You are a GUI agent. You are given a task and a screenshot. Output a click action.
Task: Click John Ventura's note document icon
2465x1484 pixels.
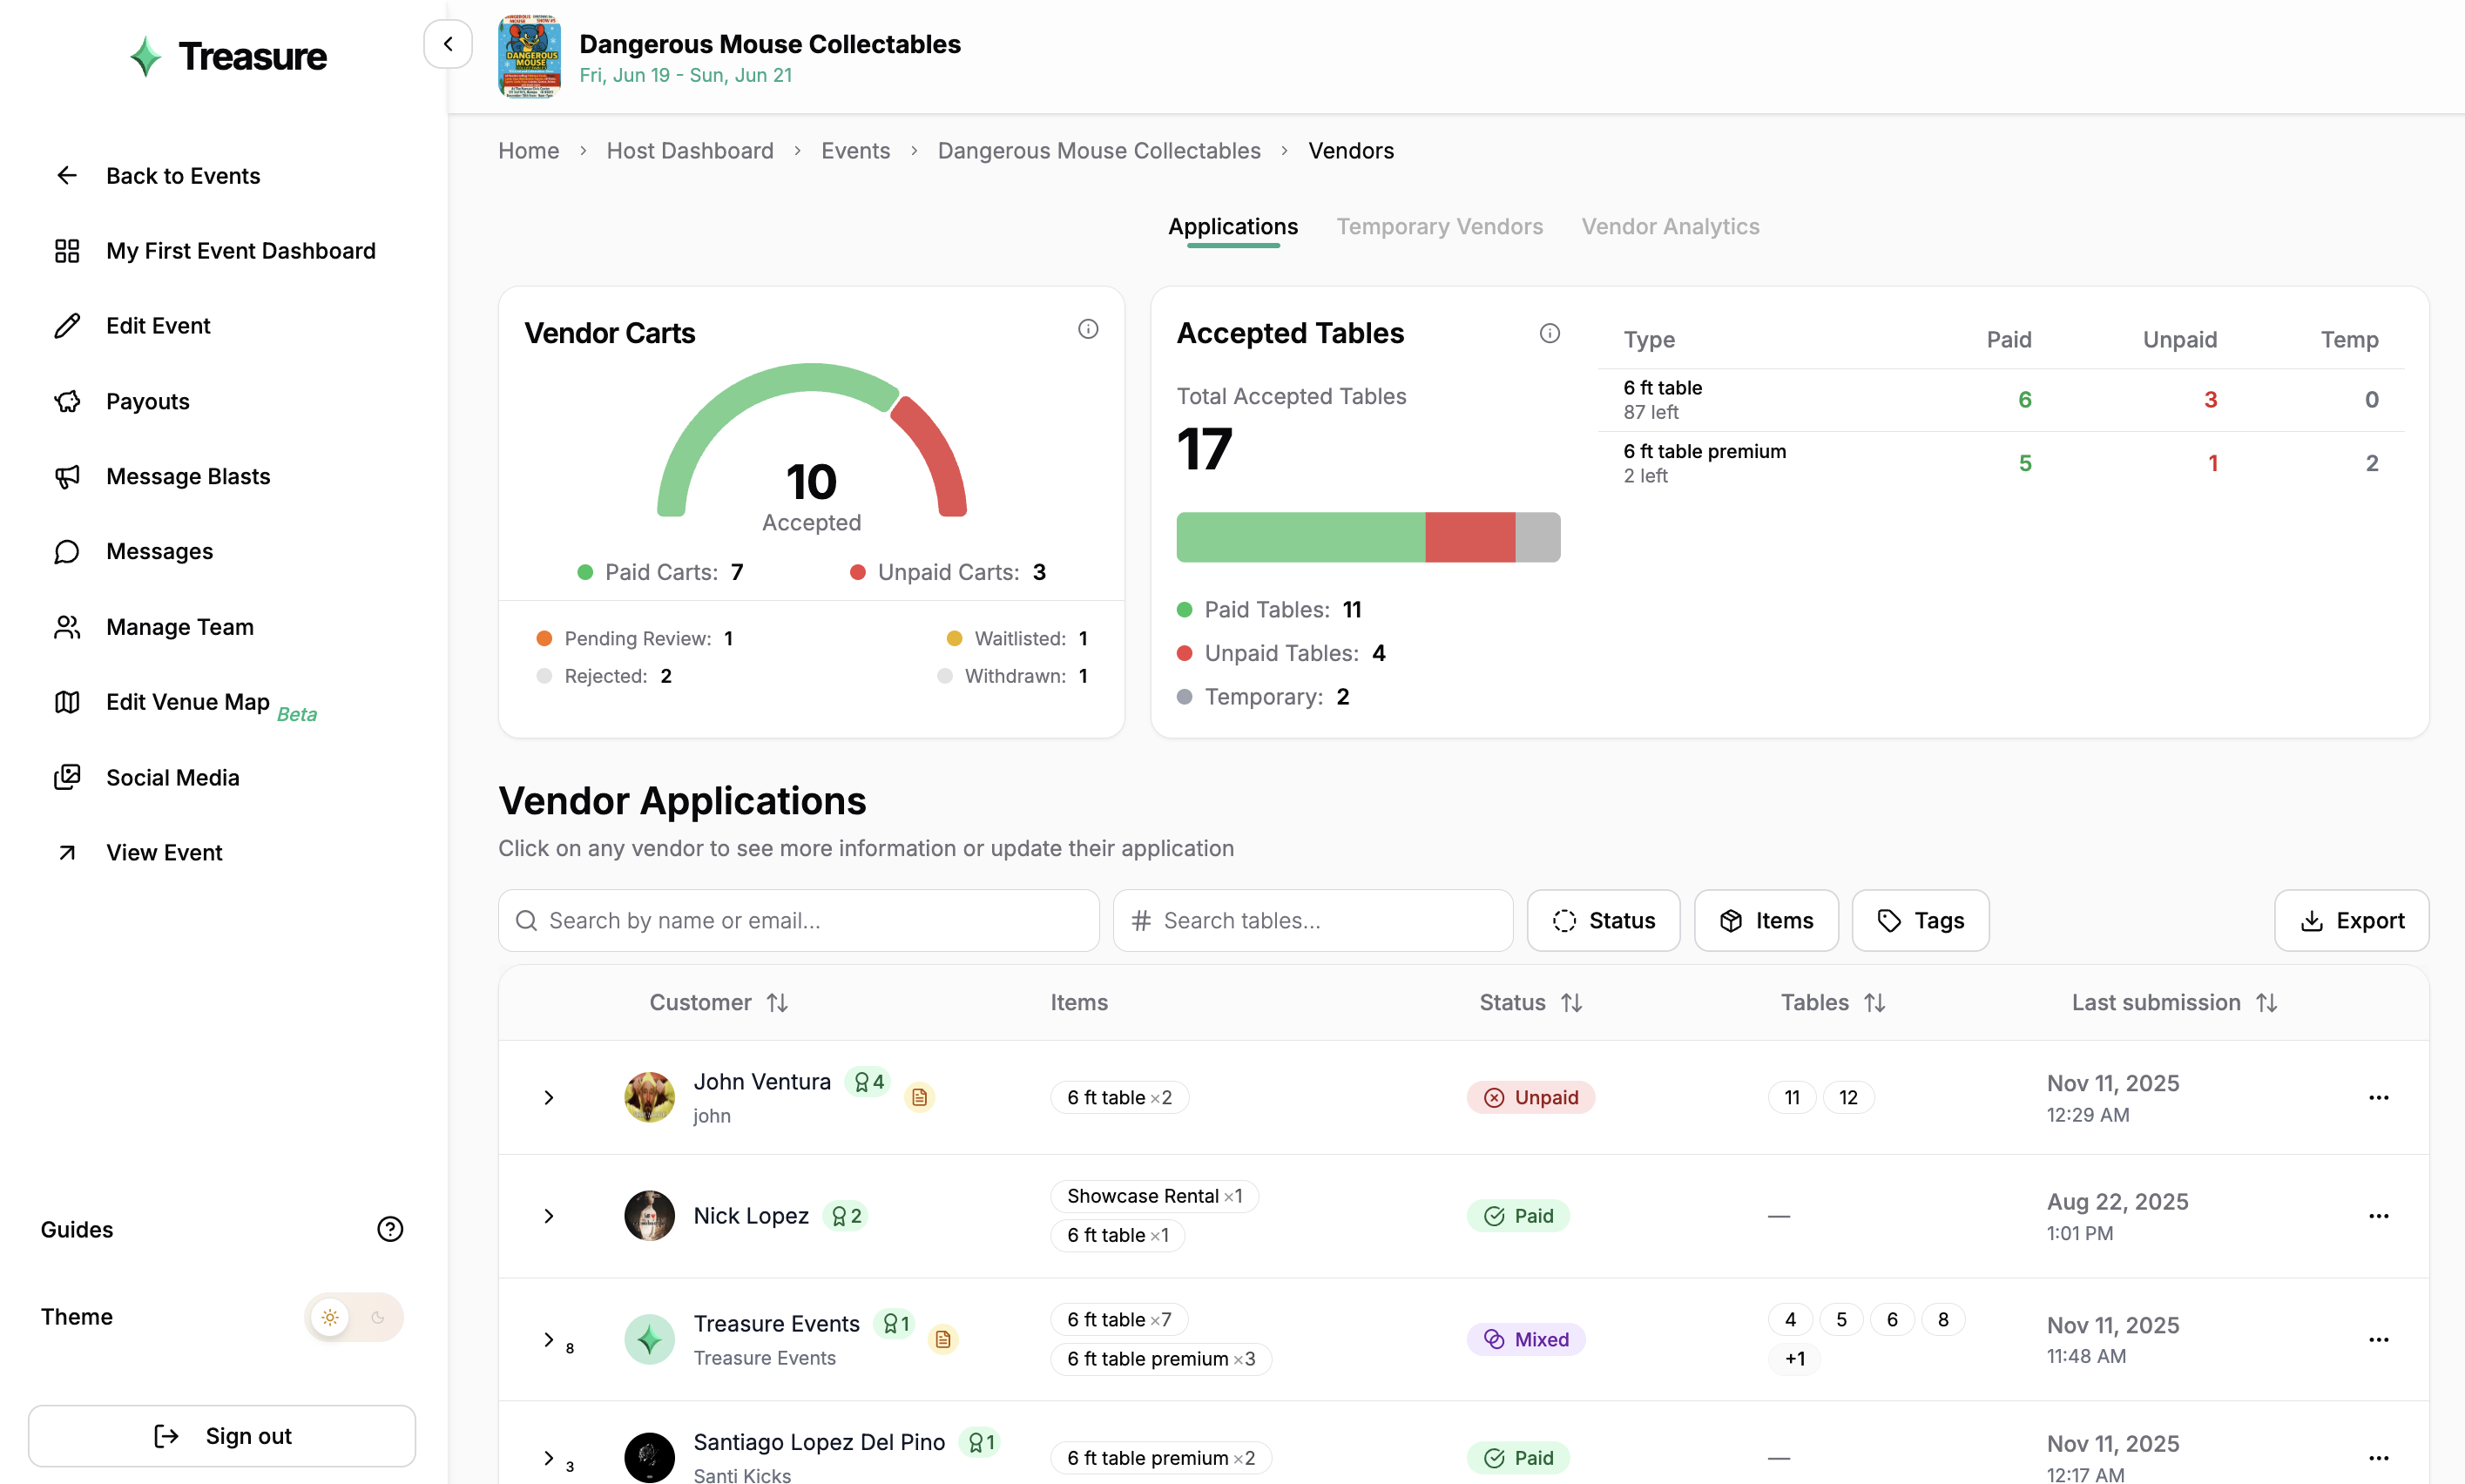coord(919,1097)
